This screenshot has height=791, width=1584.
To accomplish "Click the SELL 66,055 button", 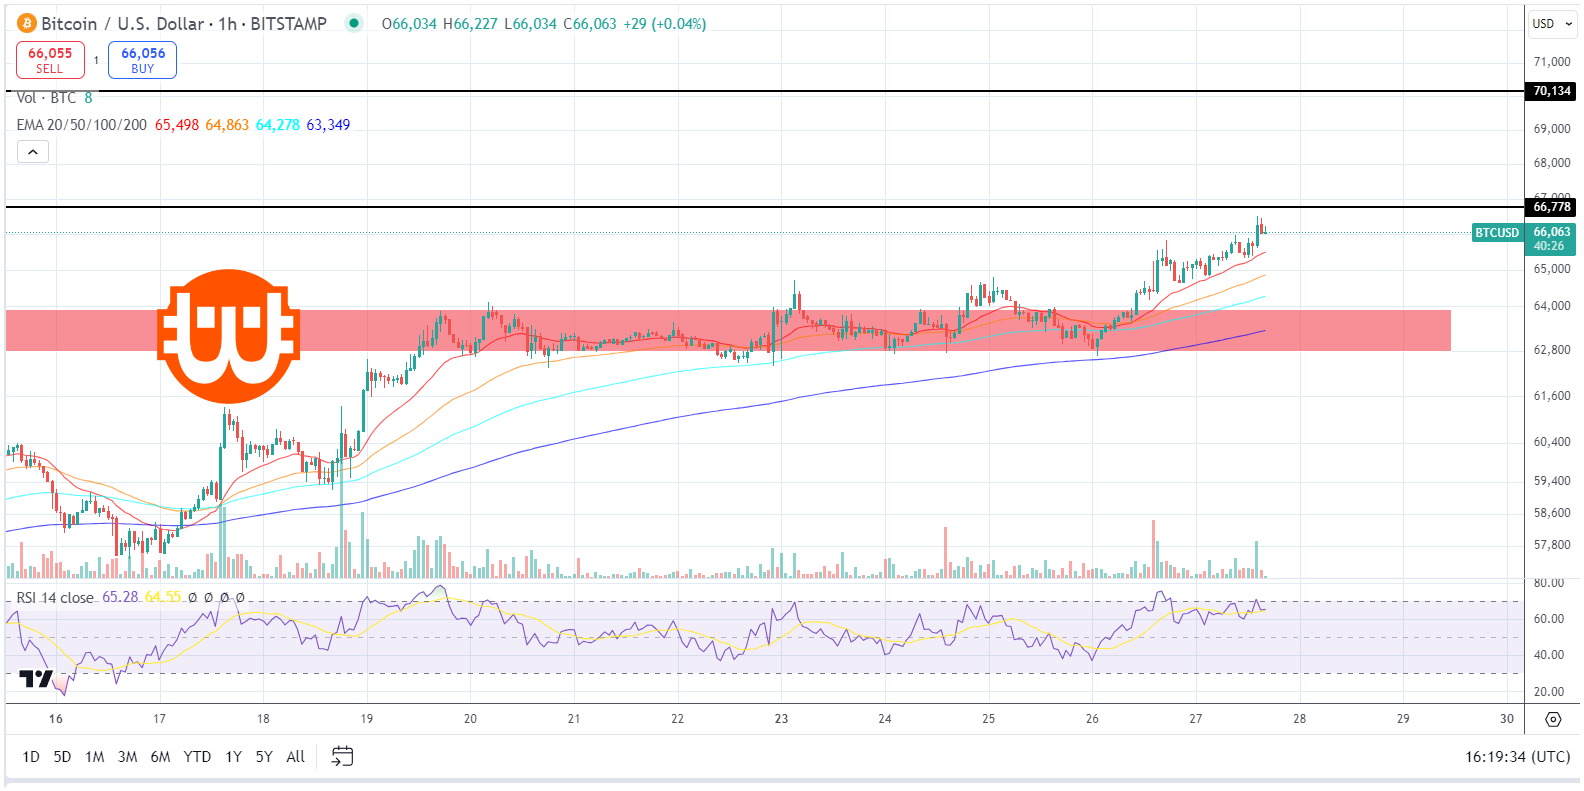I will pos(50,60).
